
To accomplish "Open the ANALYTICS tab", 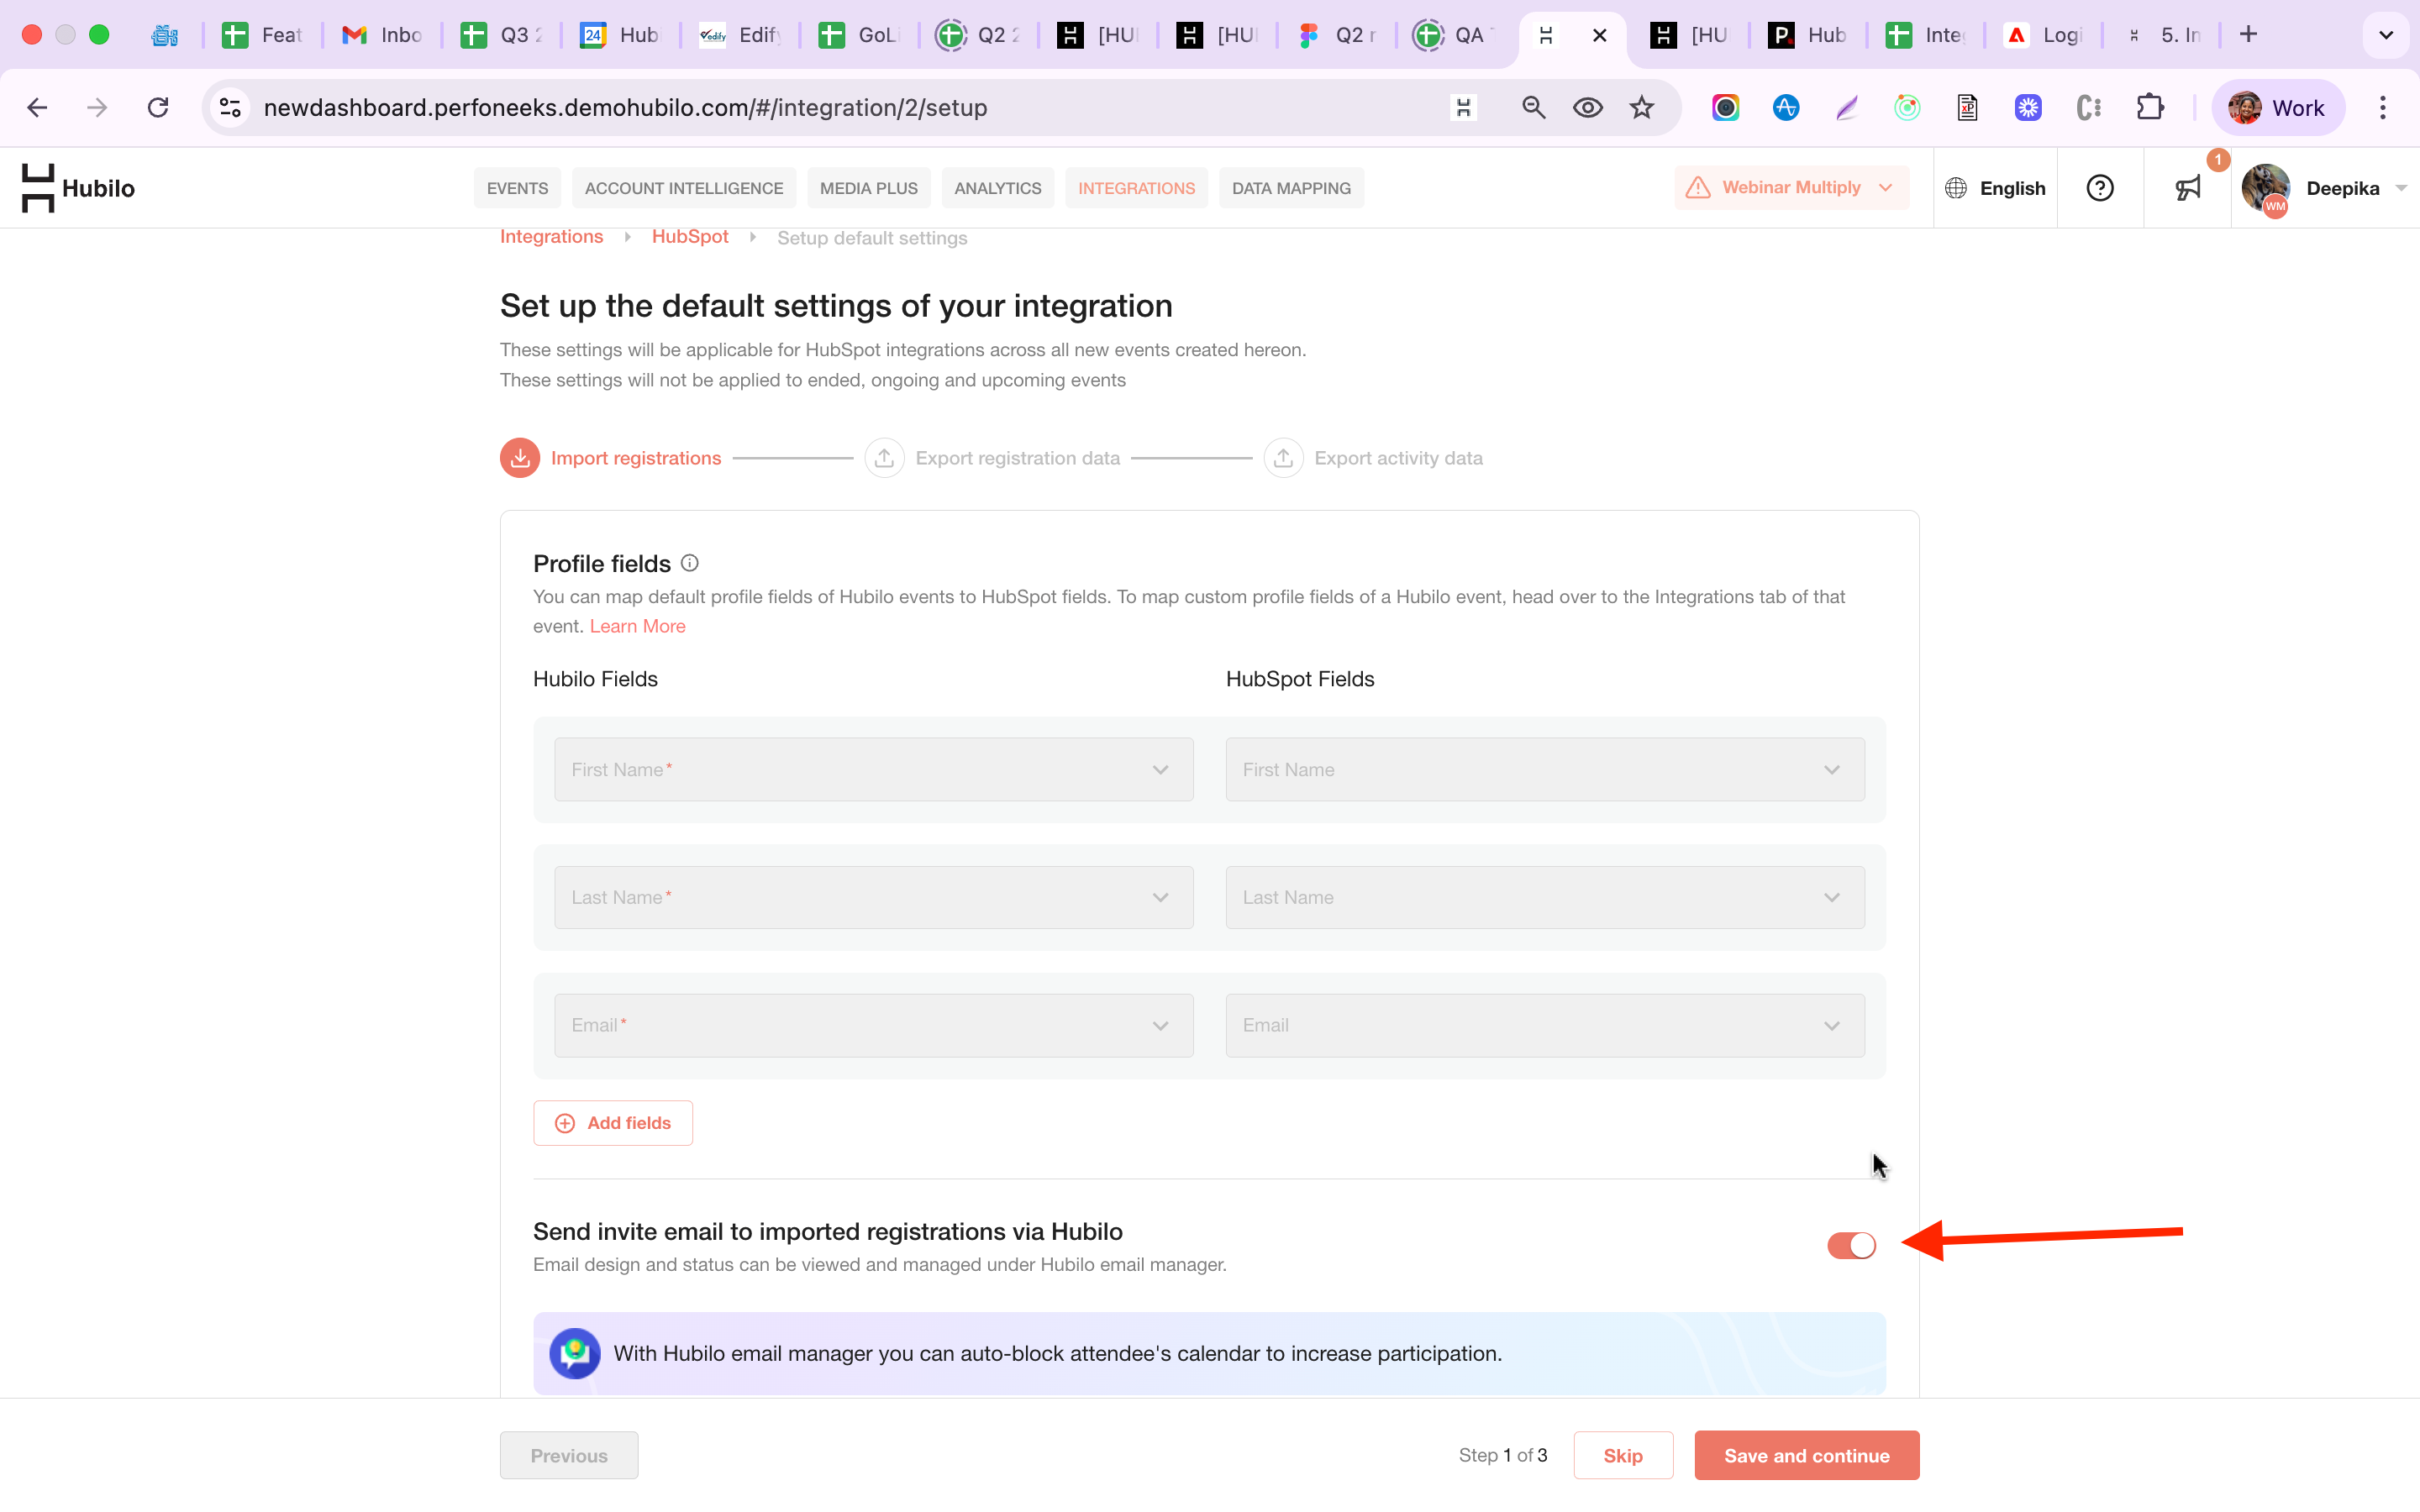I will tap(997, 188).
